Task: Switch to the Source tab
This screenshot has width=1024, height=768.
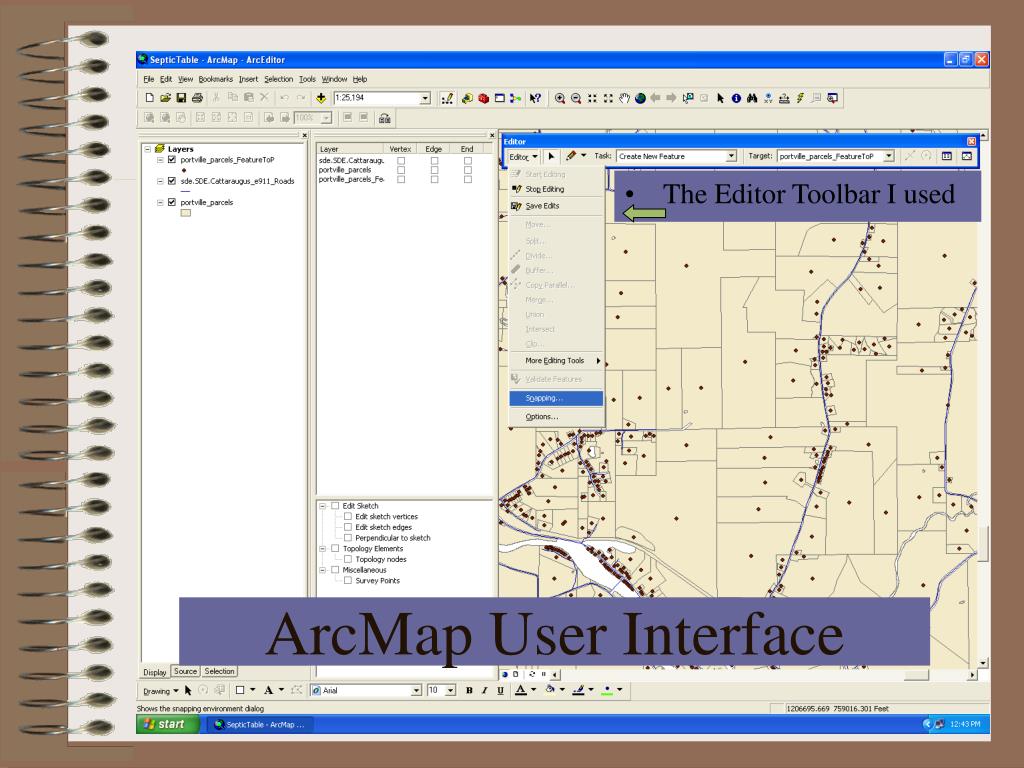Action: point(185,671)
